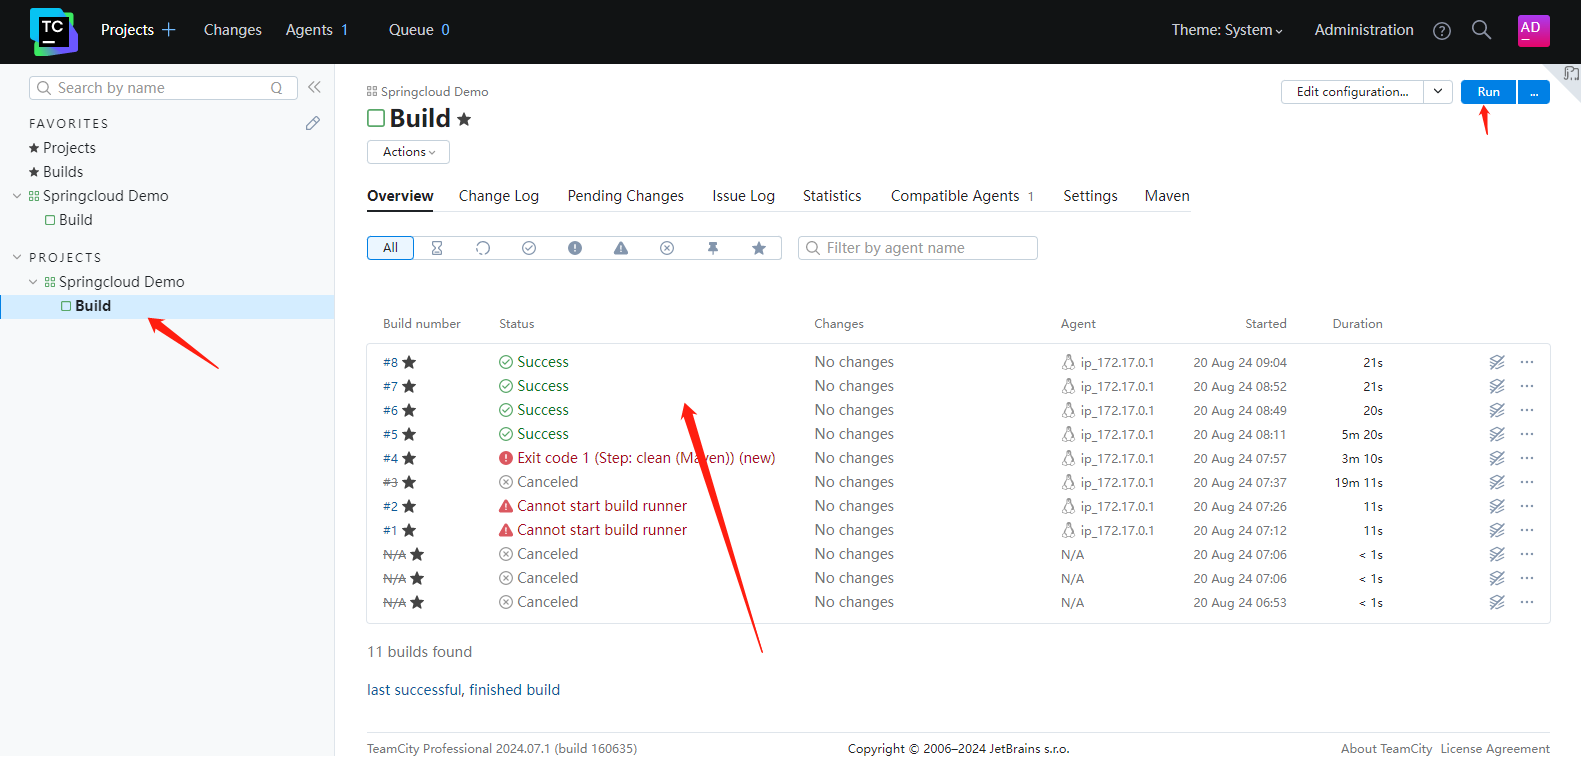Collapse the PROJECTS section
Image resolution: width=1581 pixels, height=757 pixels.
pos(17,257)
